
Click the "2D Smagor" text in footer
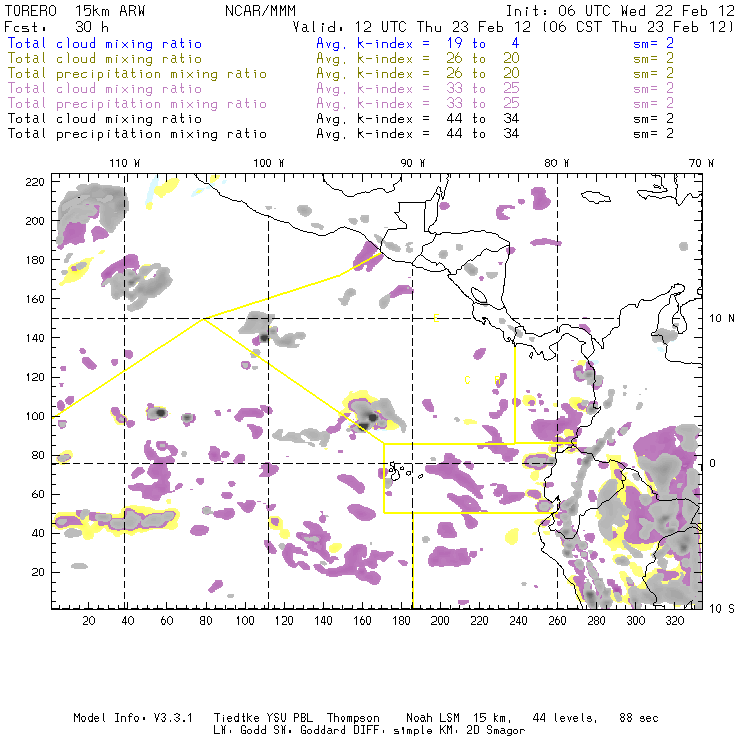[x=496, y=731]
